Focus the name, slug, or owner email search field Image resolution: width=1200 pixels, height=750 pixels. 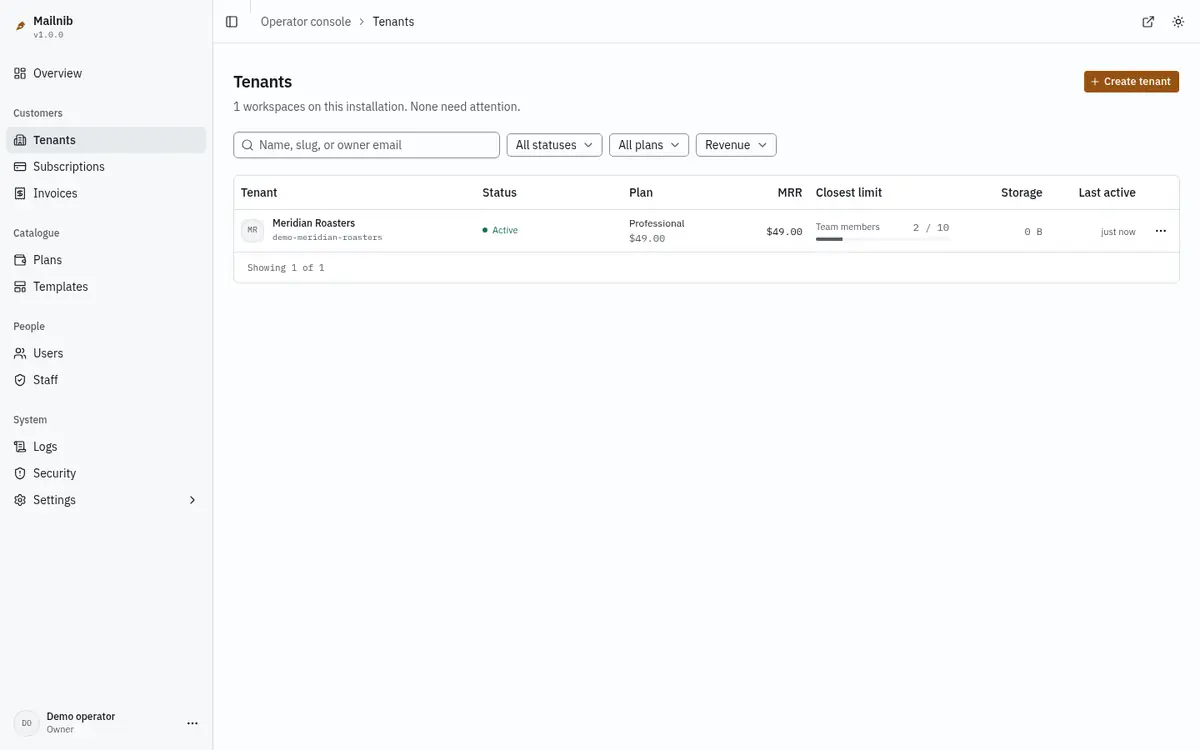click(x=366, y=145)
